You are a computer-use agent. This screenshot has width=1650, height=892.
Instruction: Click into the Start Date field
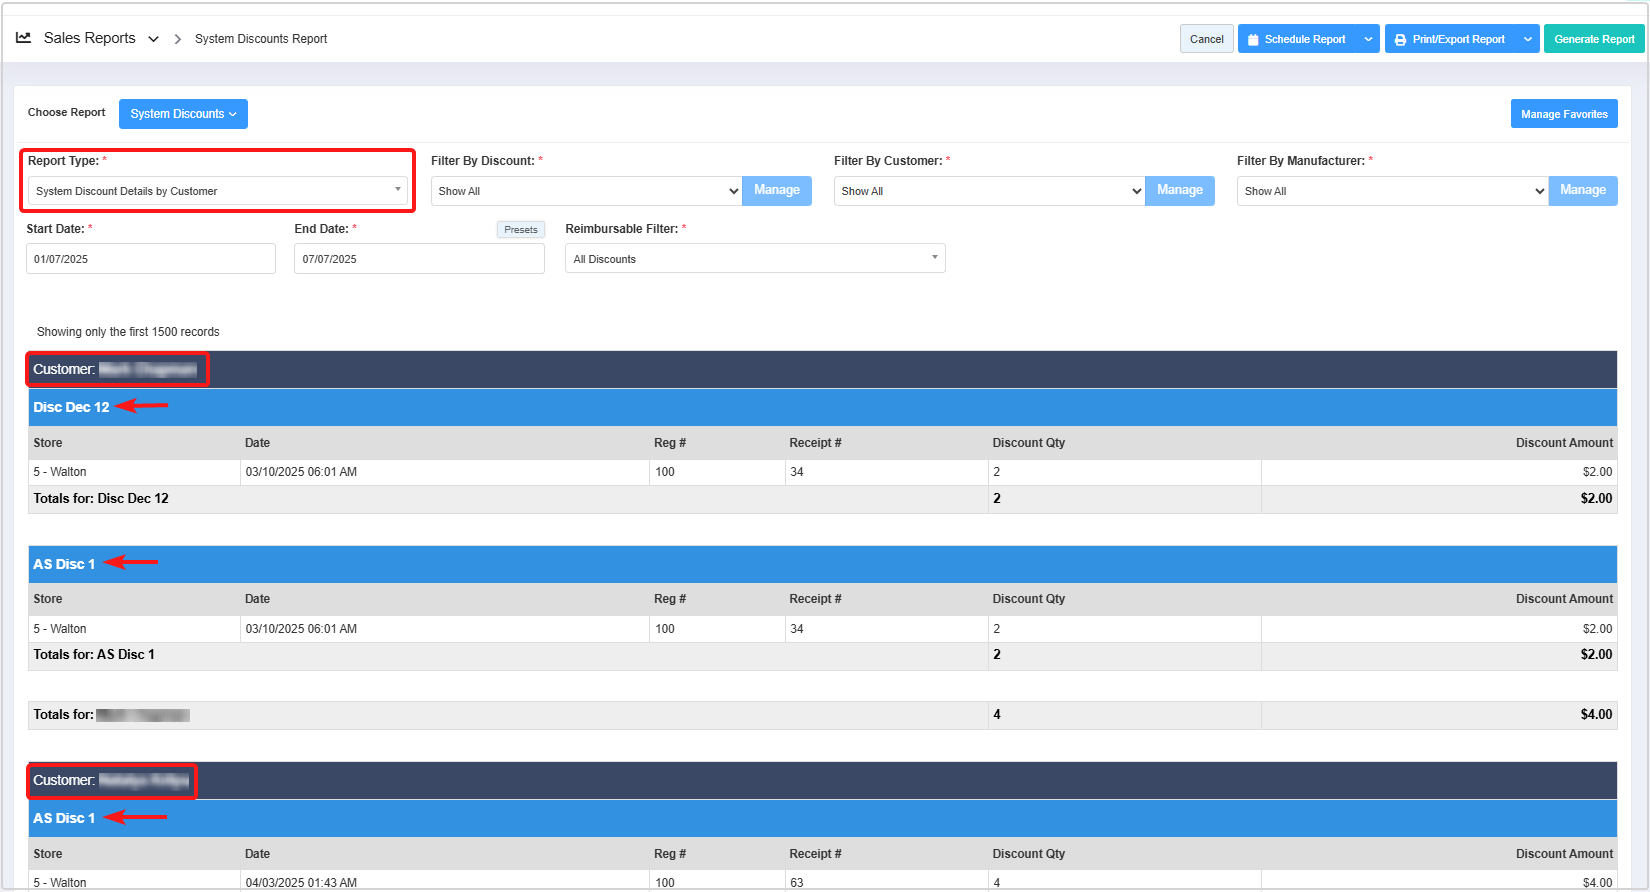150,259
